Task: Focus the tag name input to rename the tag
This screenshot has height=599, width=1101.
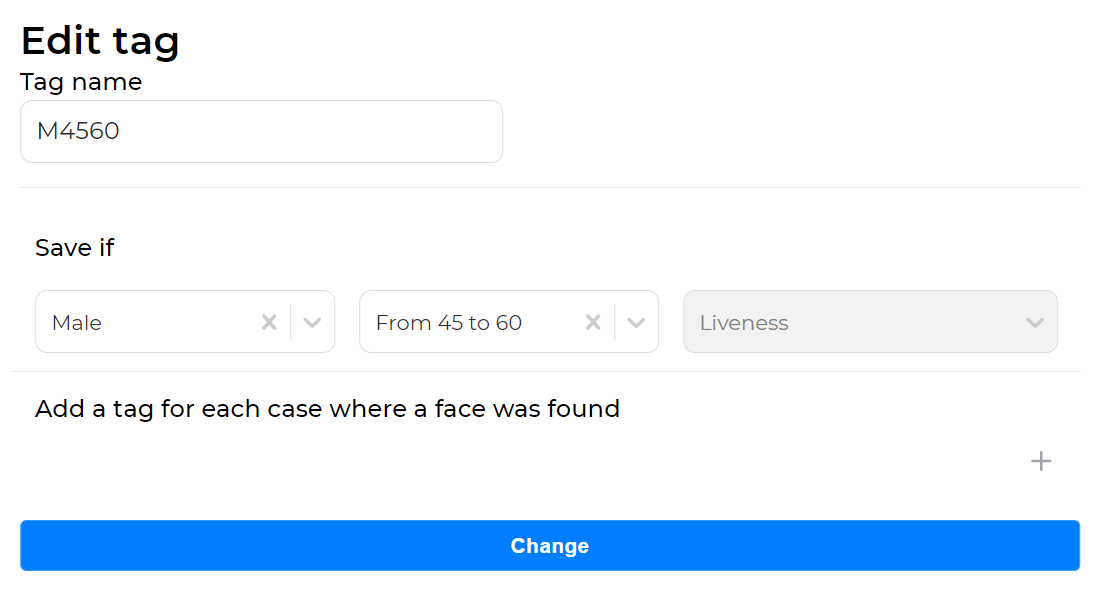Action: [x=260, y=131]
